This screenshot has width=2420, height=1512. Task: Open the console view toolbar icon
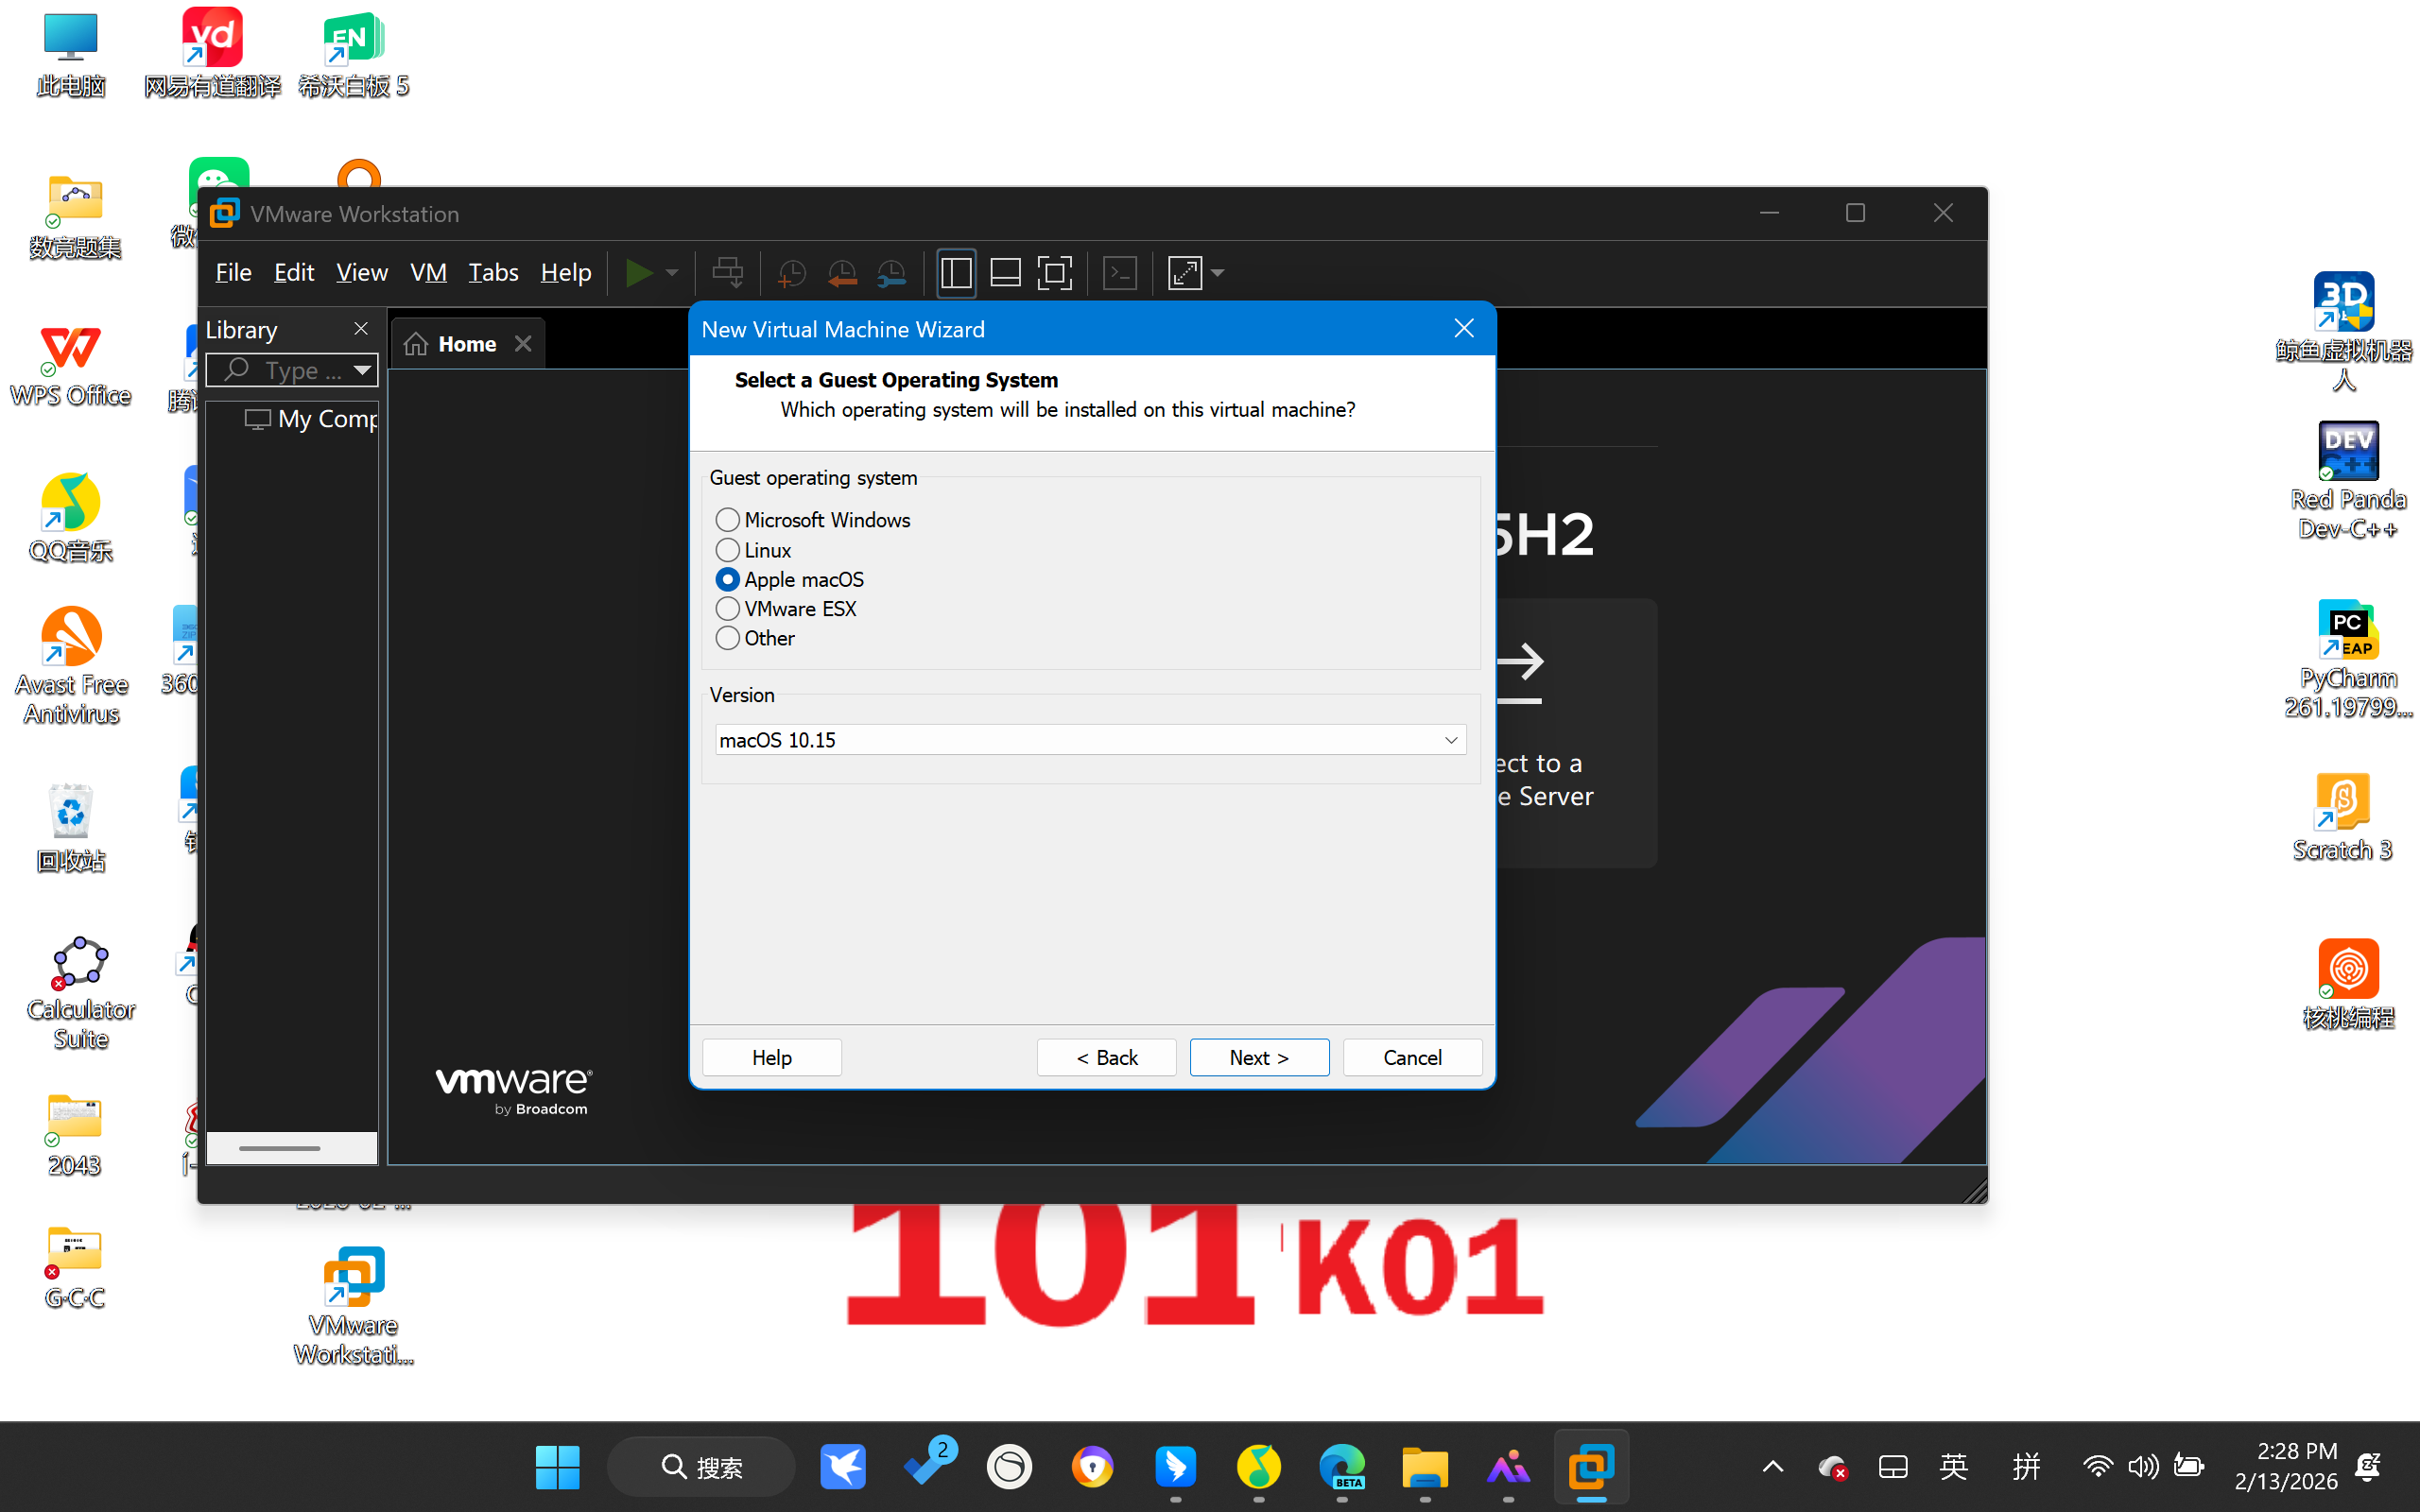(x=1119, y=272)
